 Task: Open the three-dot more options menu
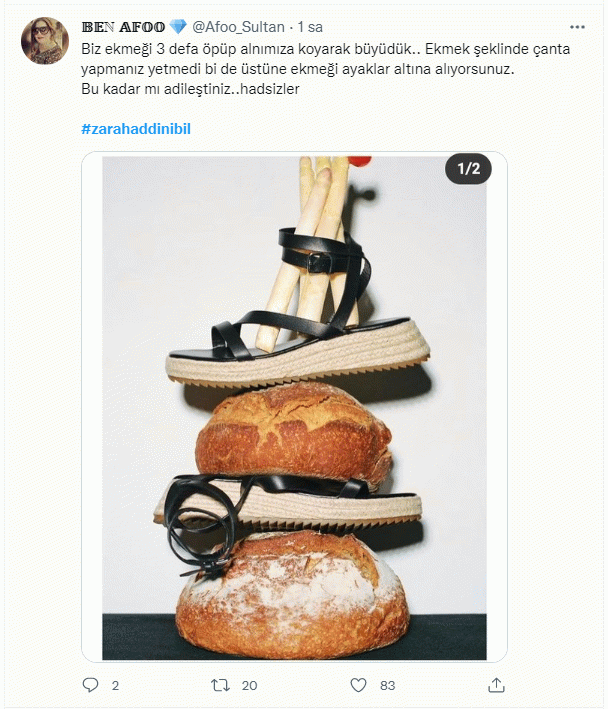click(576, 27)
